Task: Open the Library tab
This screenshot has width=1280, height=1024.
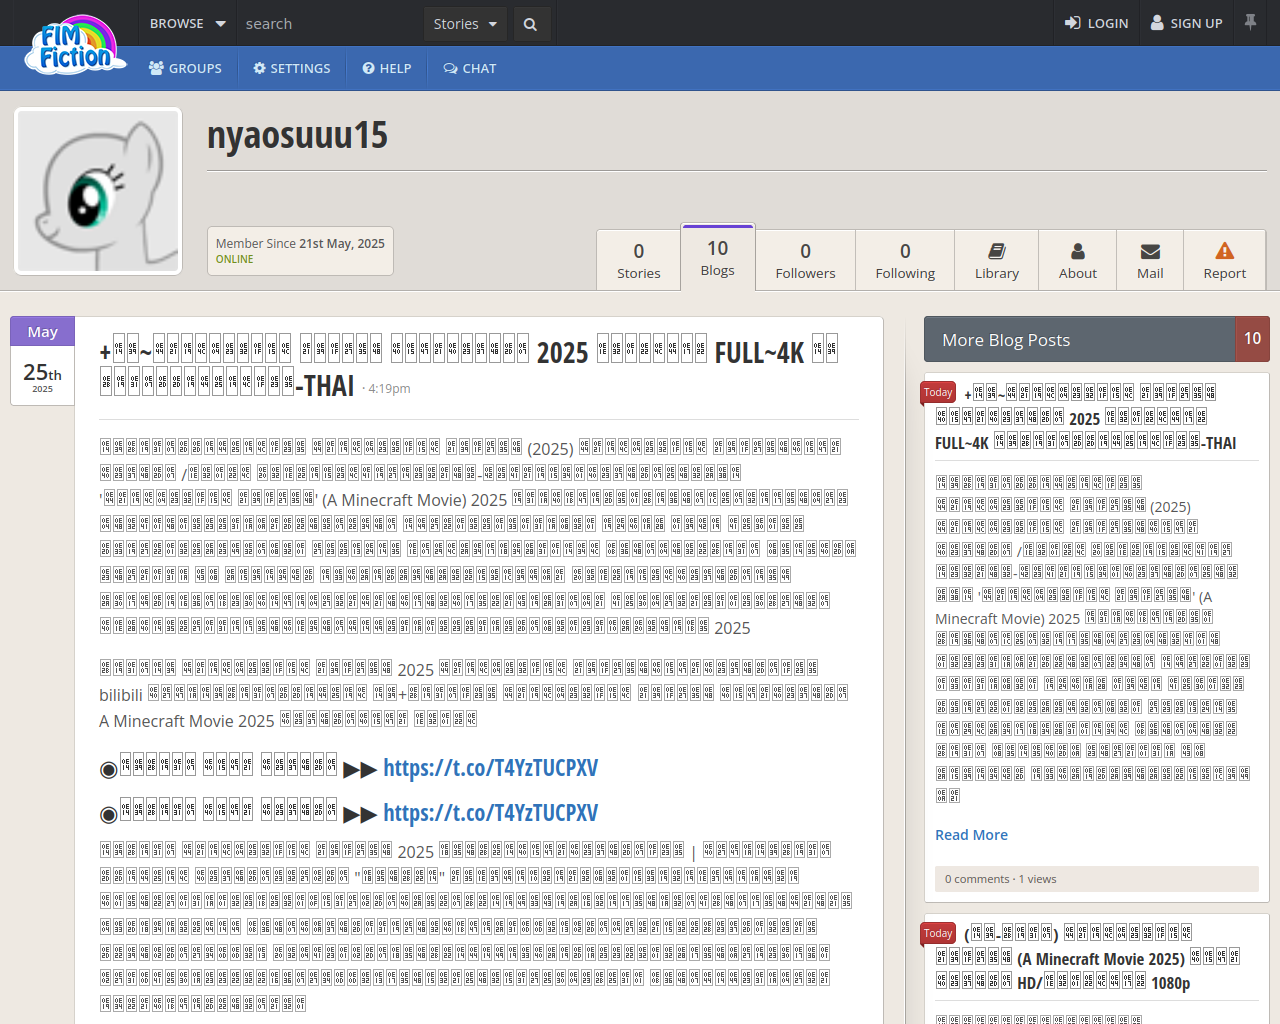Action: [997, 261]
